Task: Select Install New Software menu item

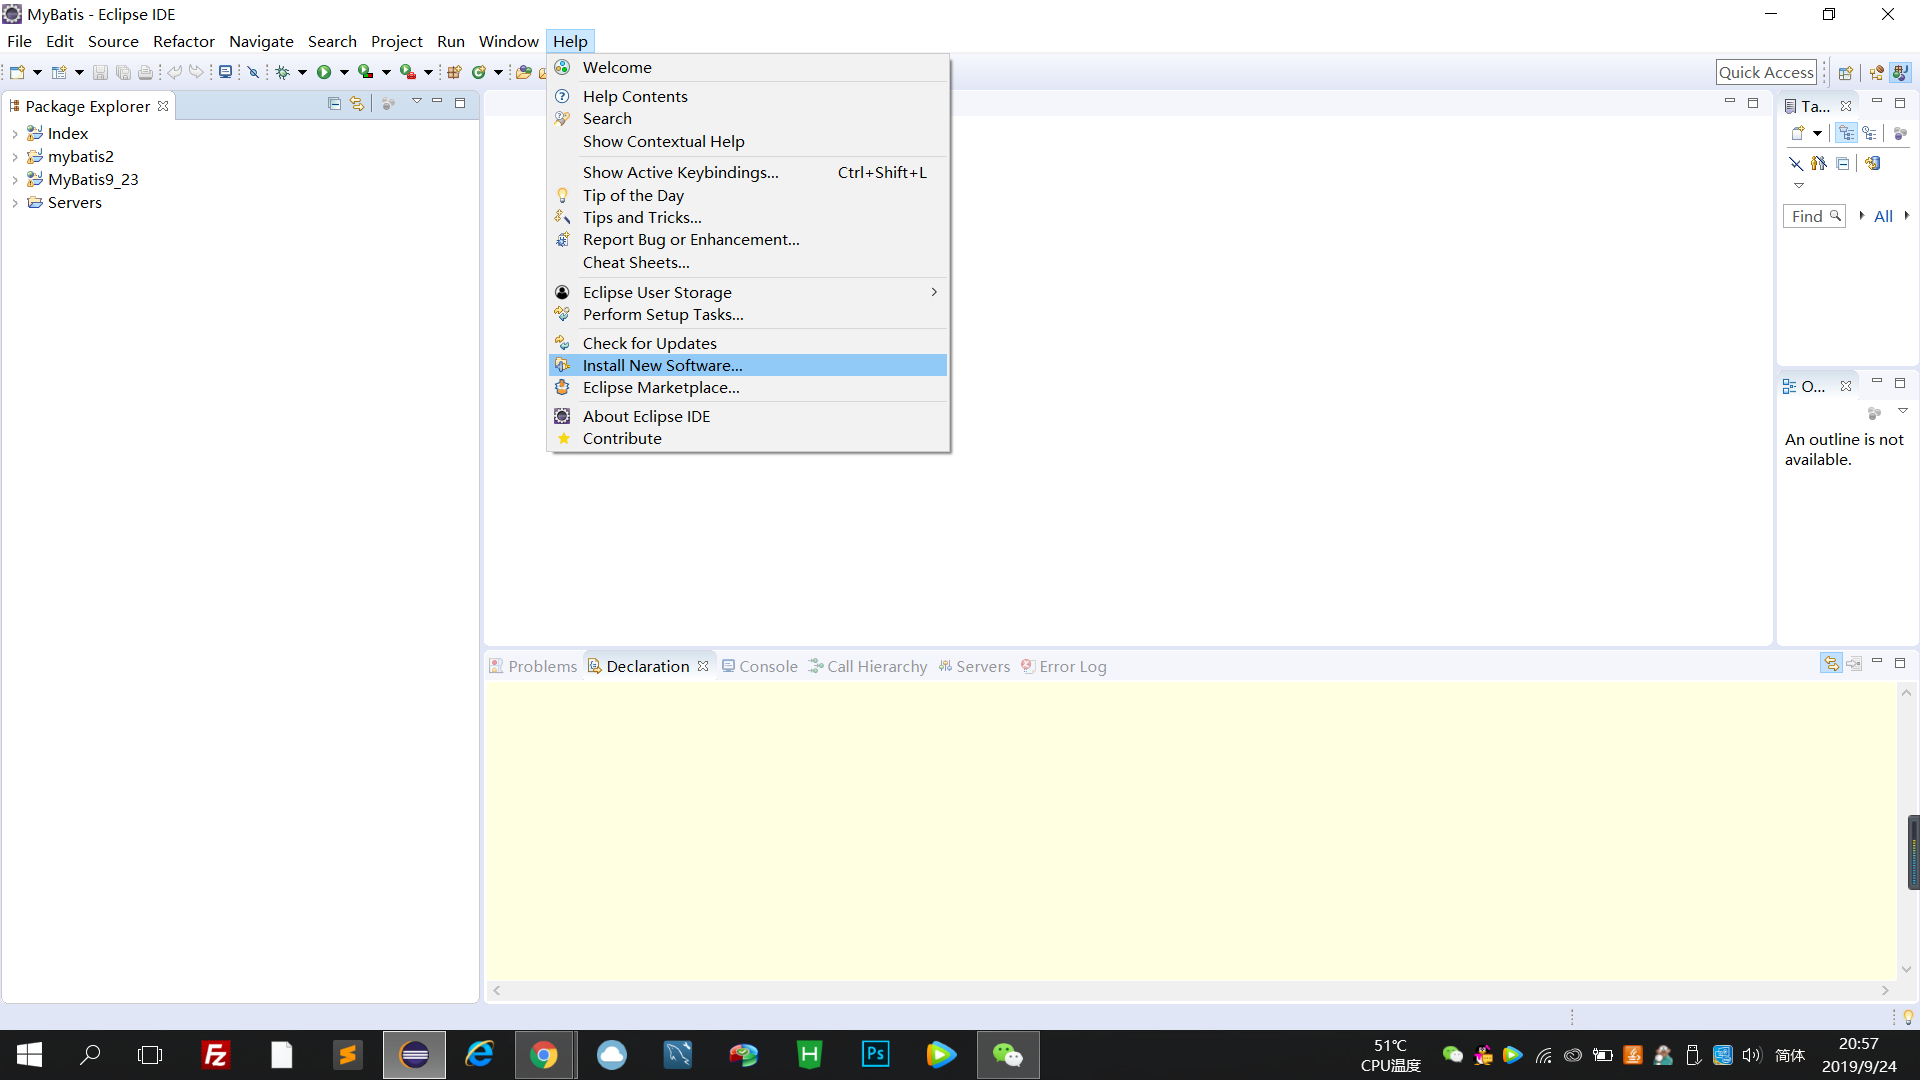Action: (x=662, y=366)
